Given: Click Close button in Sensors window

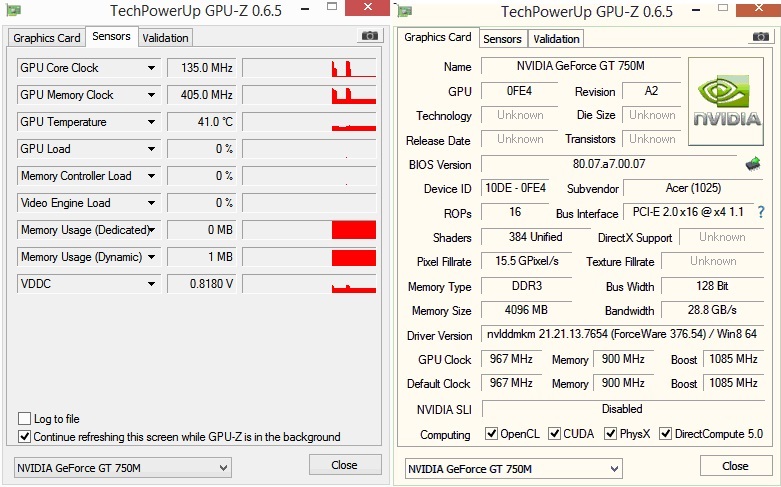Looking at the screenshot, I should [345, 465].
